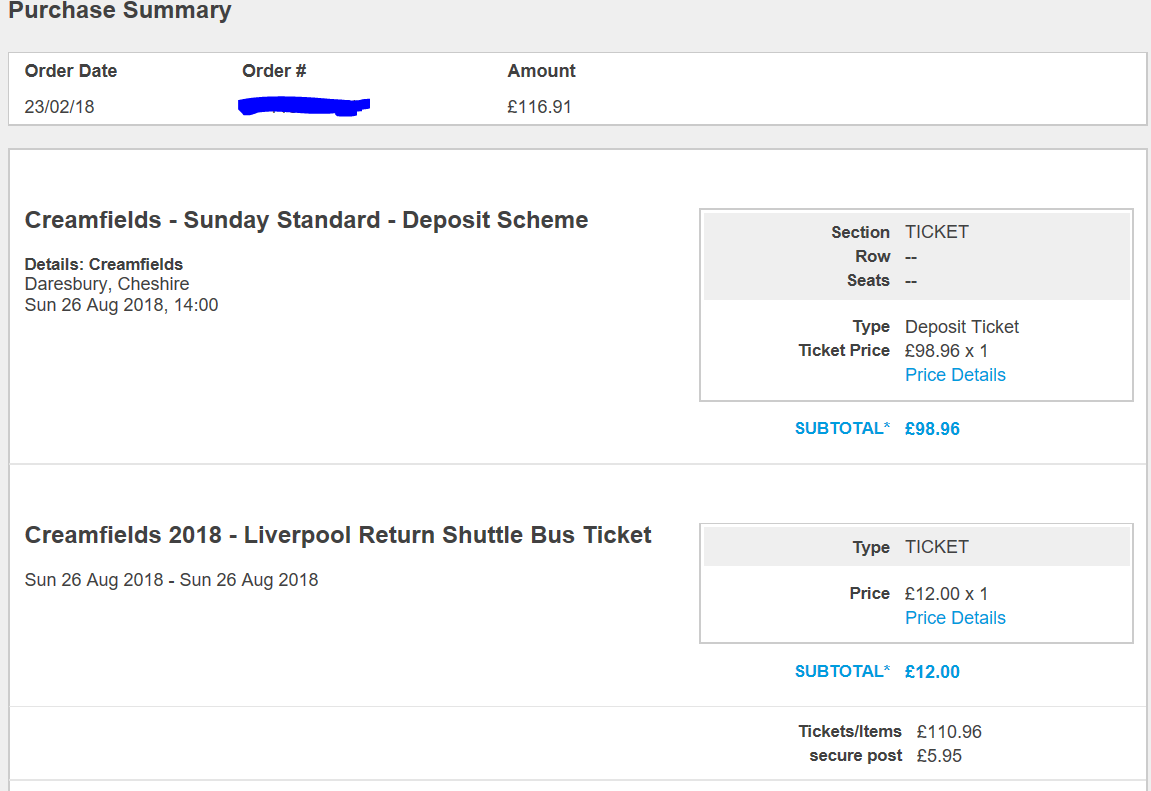Image resolution: width=1151 pixels, height=791 pixels.
Task: Click the shuttle bus date range text
Action: pyautogui.click(x=171, y=580)
